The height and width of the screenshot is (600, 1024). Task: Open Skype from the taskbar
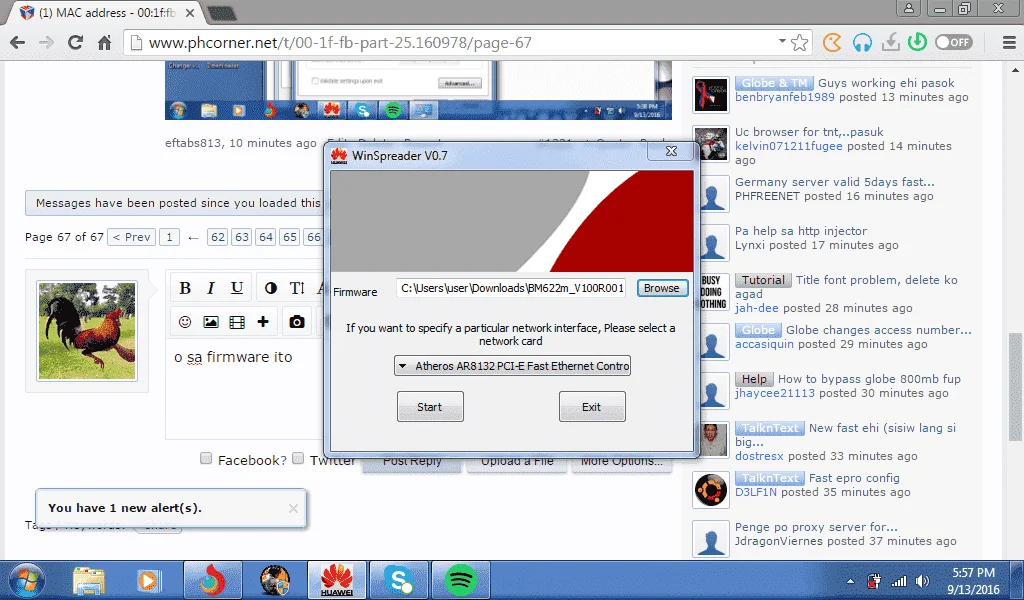398,580
